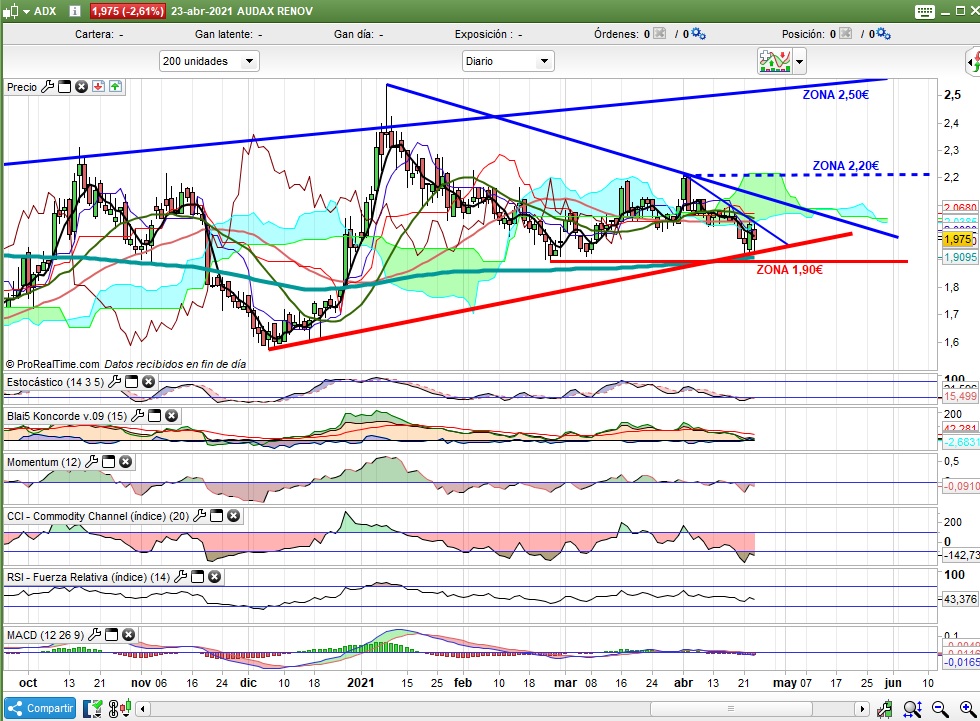This screenshot has height=721, width=980.
Task: Click the -142,73 CCI value label
Action: point(961,555)
